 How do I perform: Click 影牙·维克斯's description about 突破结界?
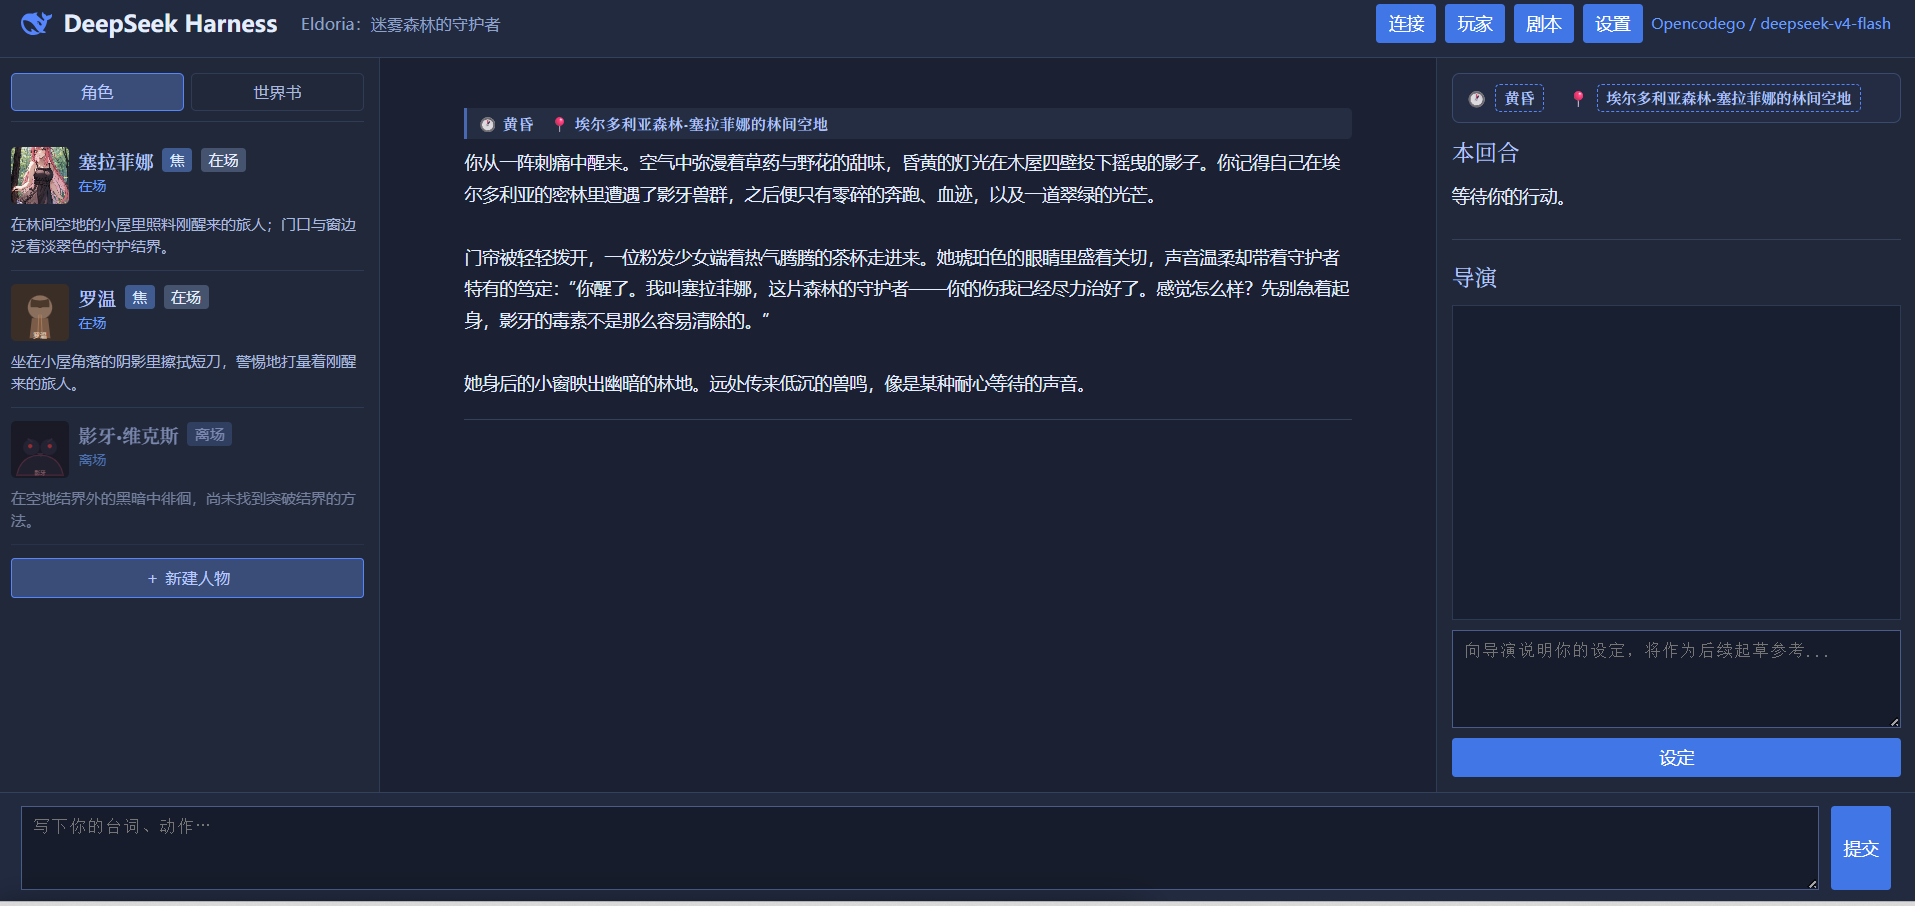[184, 510]
